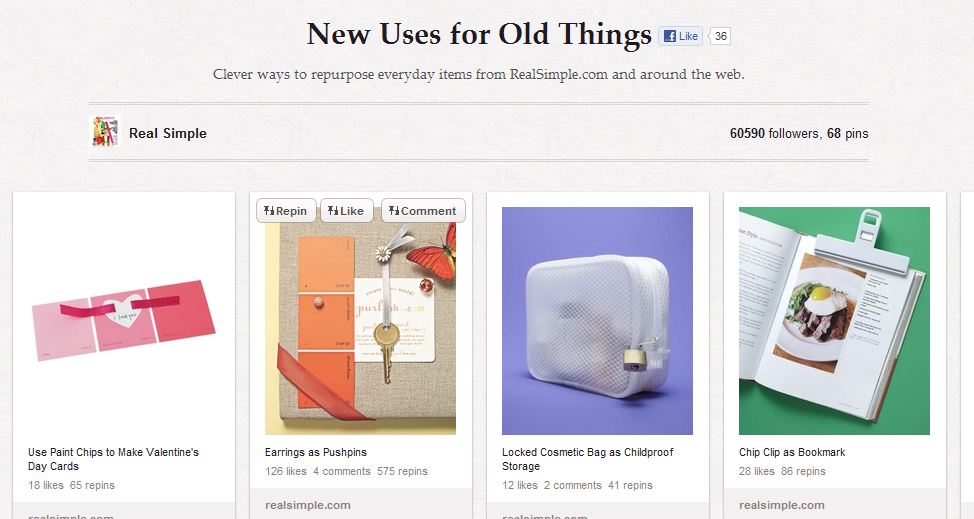Select the Locked Cosmetic Bag caption text

[587, 459]
